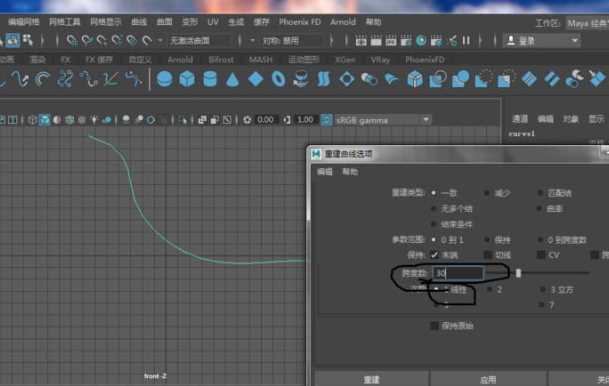Select 匹配结 rebuild type radio button
Screen dimensions: 609x386
click(x=540, y=193)
